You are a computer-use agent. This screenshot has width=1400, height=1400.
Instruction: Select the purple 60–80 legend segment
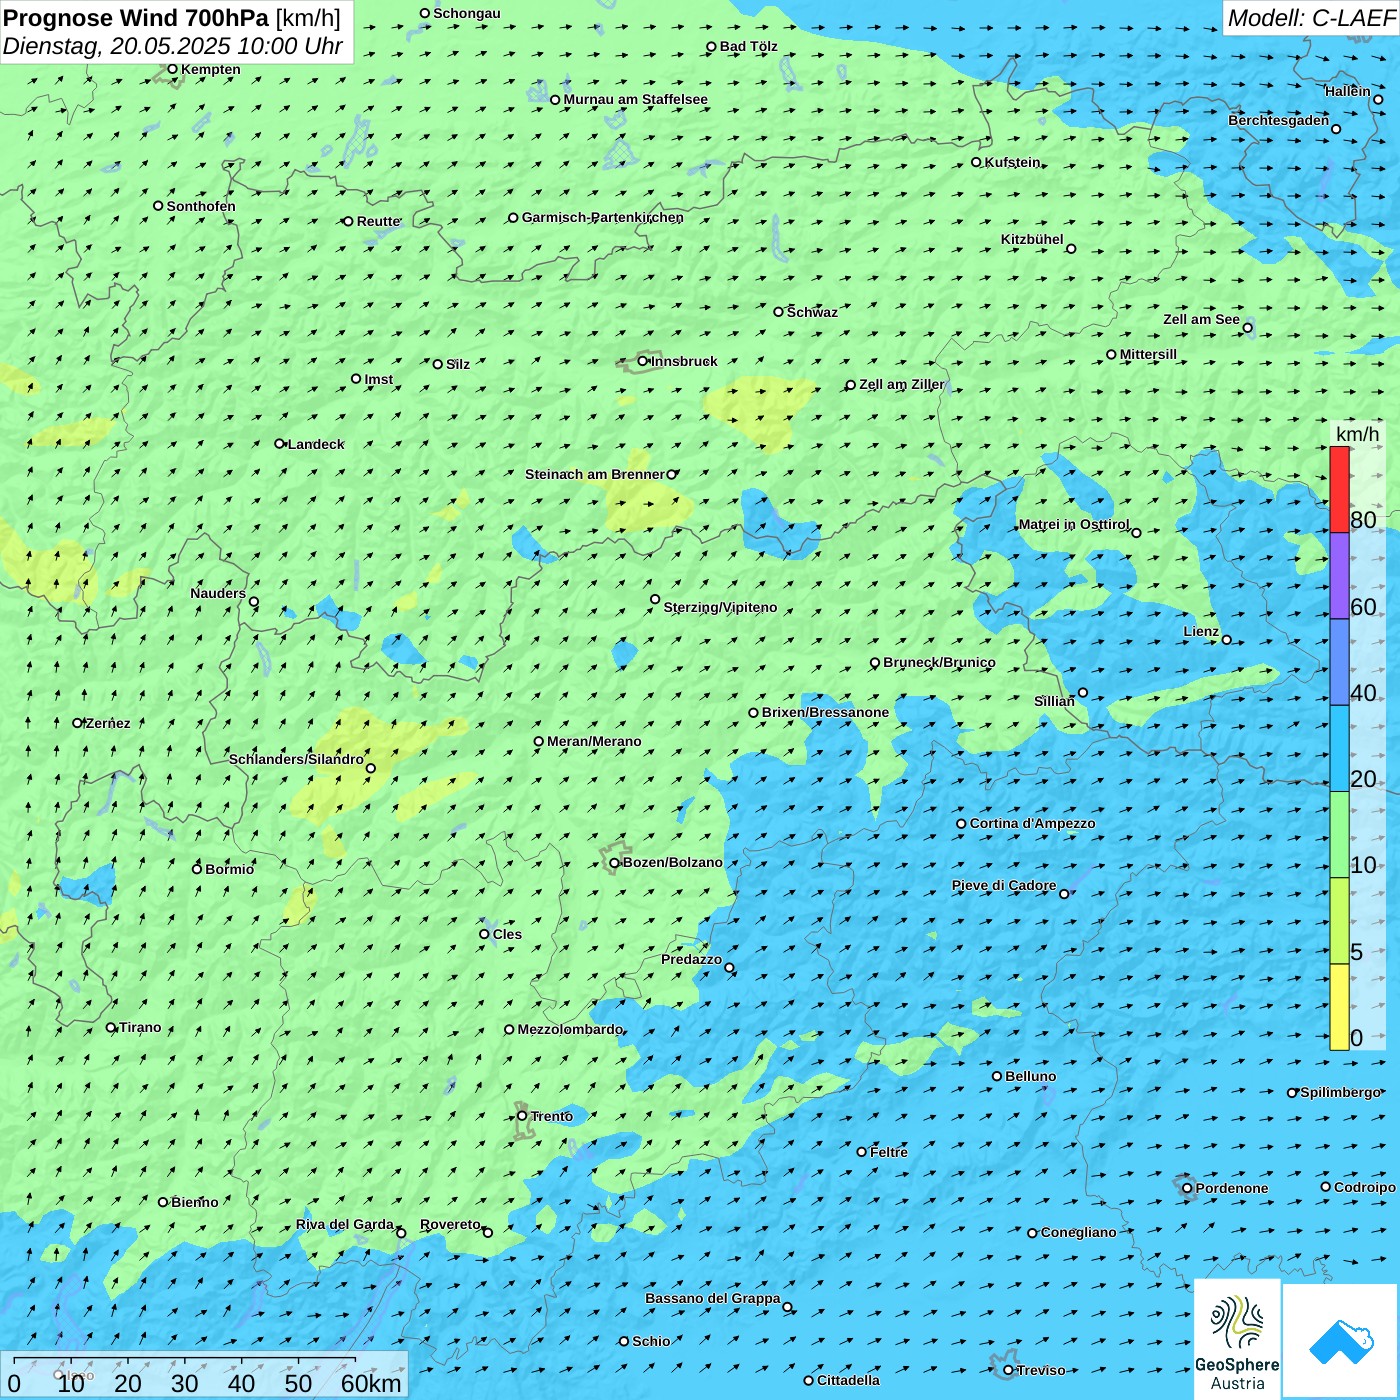click(x=1339, y=576)
